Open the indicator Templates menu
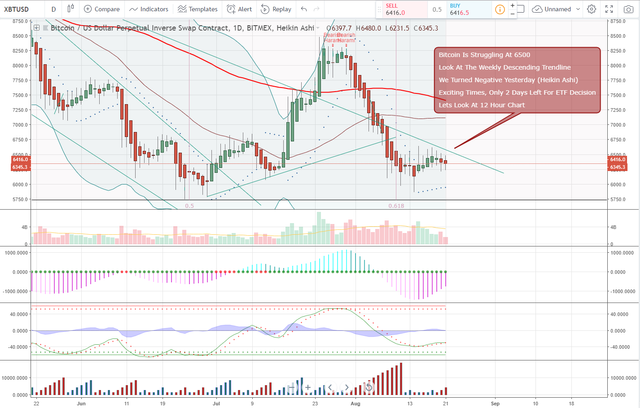This screenshot has width=640, height=408. coord(198,9)
